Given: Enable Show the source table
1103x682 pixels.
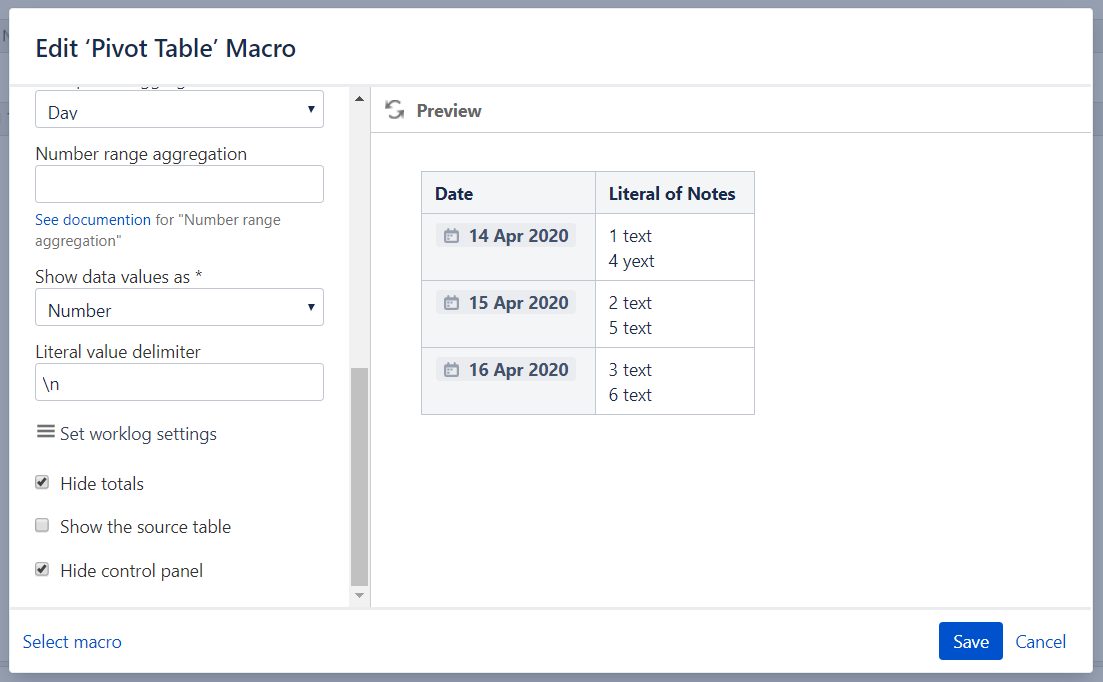Looking at the screenshot, I should pyautogui.click(x=41, y=525).
